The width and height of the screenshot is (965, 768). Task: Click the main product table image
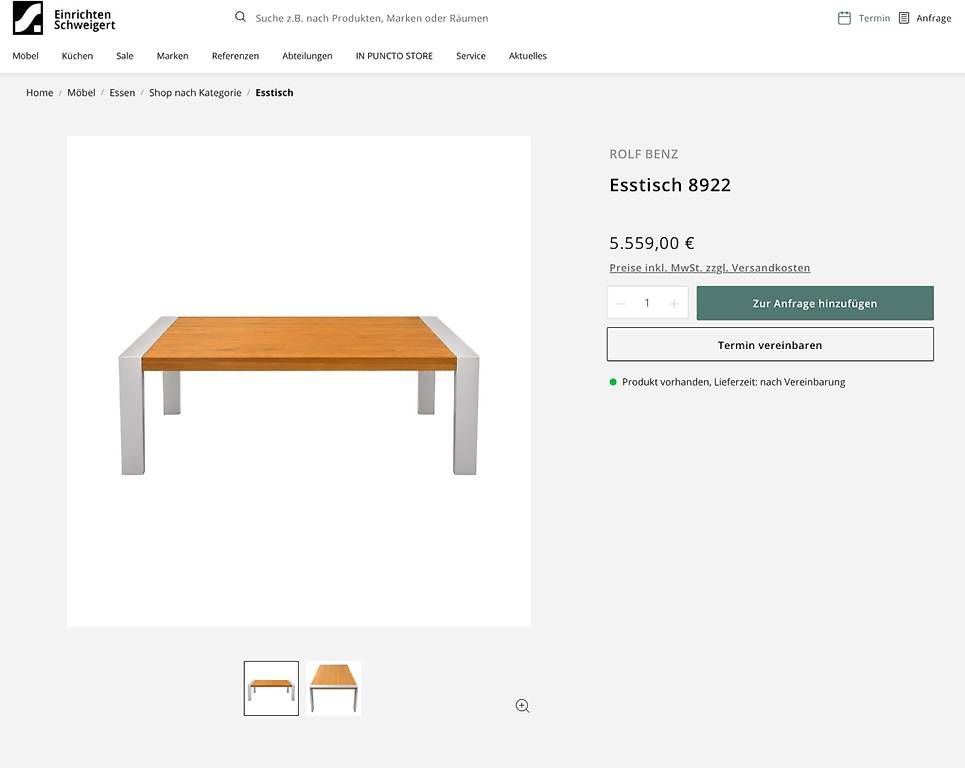(299, 382)
